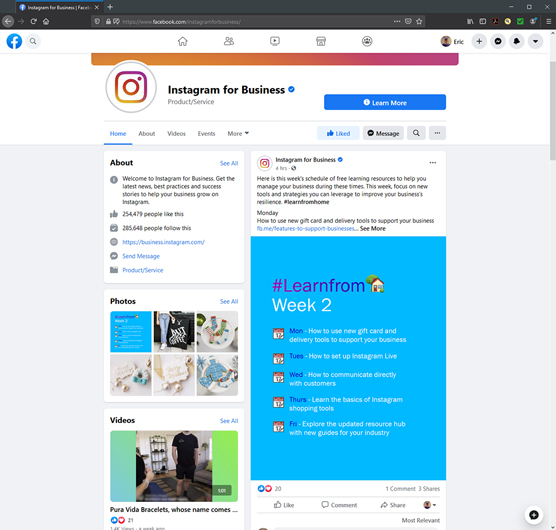Image resolution: width=556 pixels, height=530 pixels.
Task: Switch to the About tab
Action: [147, 134]
